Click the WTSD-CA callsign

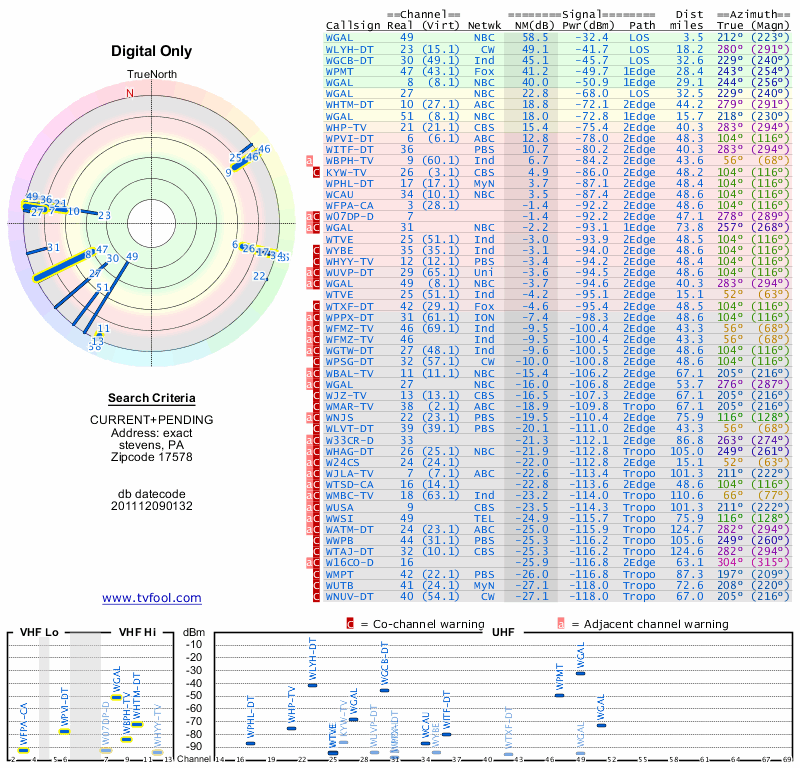tap(349, 485)
